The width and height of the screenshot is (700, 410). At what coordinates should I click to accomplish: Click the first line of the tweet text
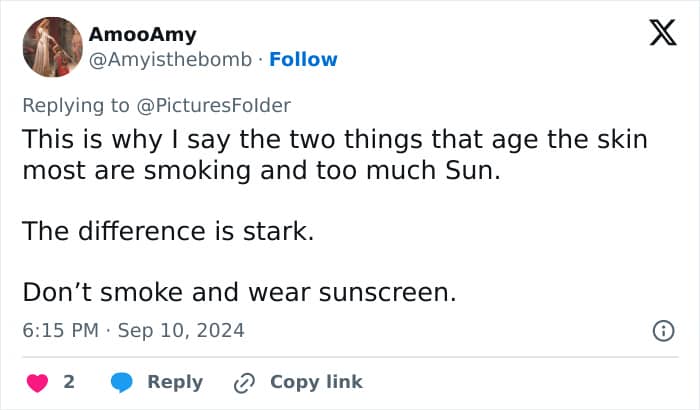pos(335,139)
